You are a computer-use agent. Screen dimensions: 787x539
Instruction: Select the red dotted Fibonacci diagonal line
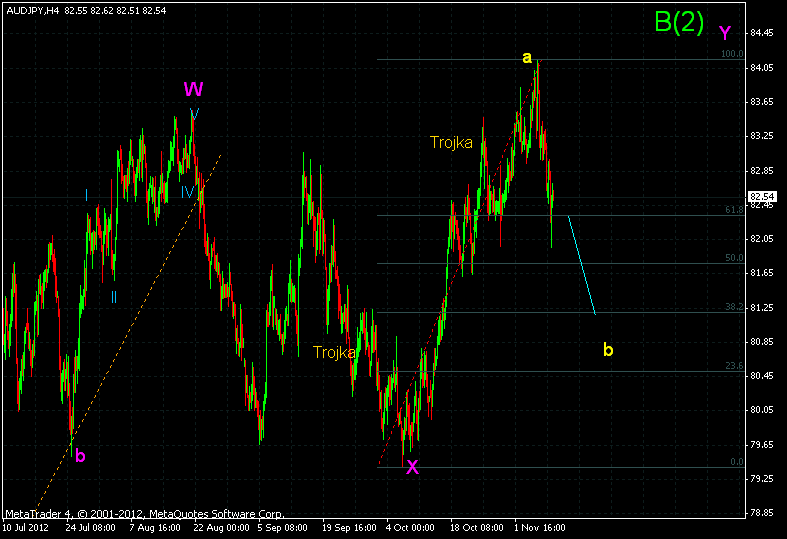click(458, 263)
